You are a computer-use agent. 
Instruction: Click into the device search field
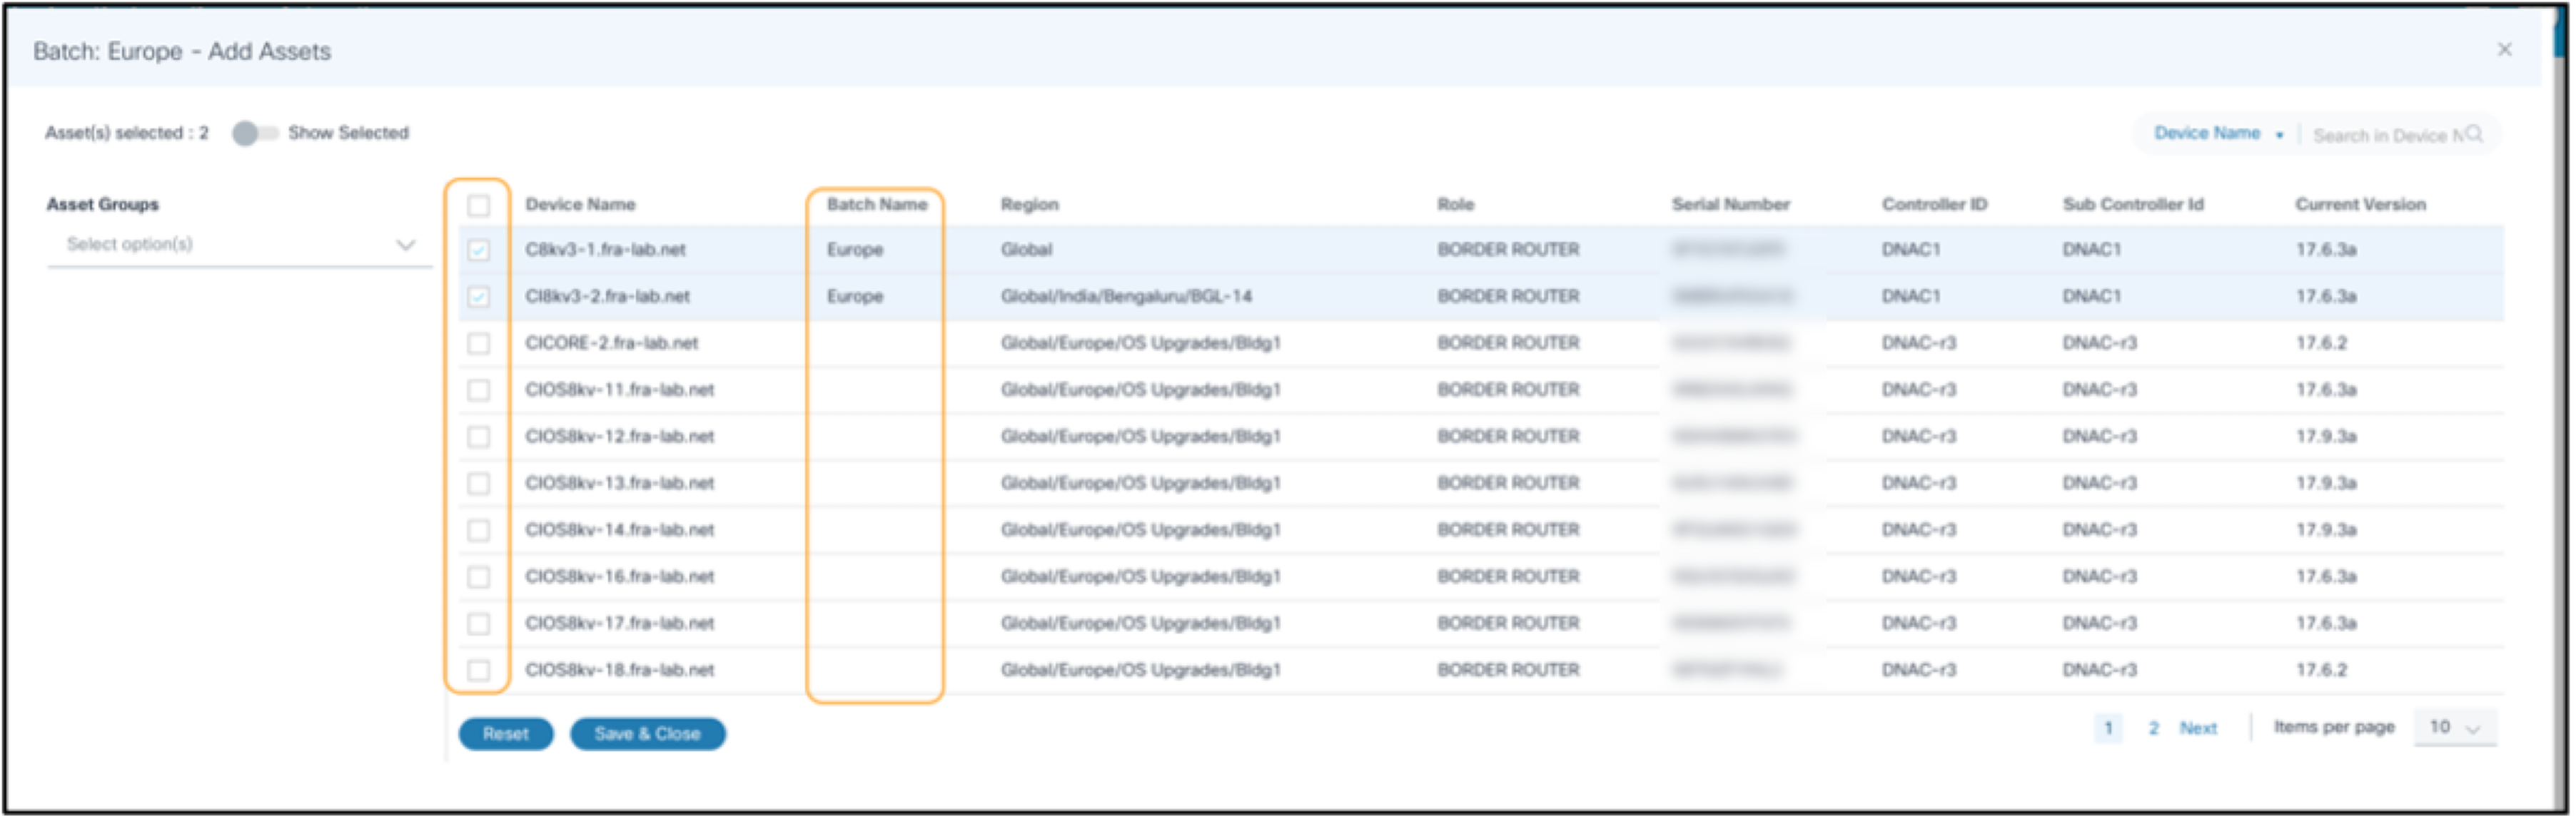tap(2383, 135)
